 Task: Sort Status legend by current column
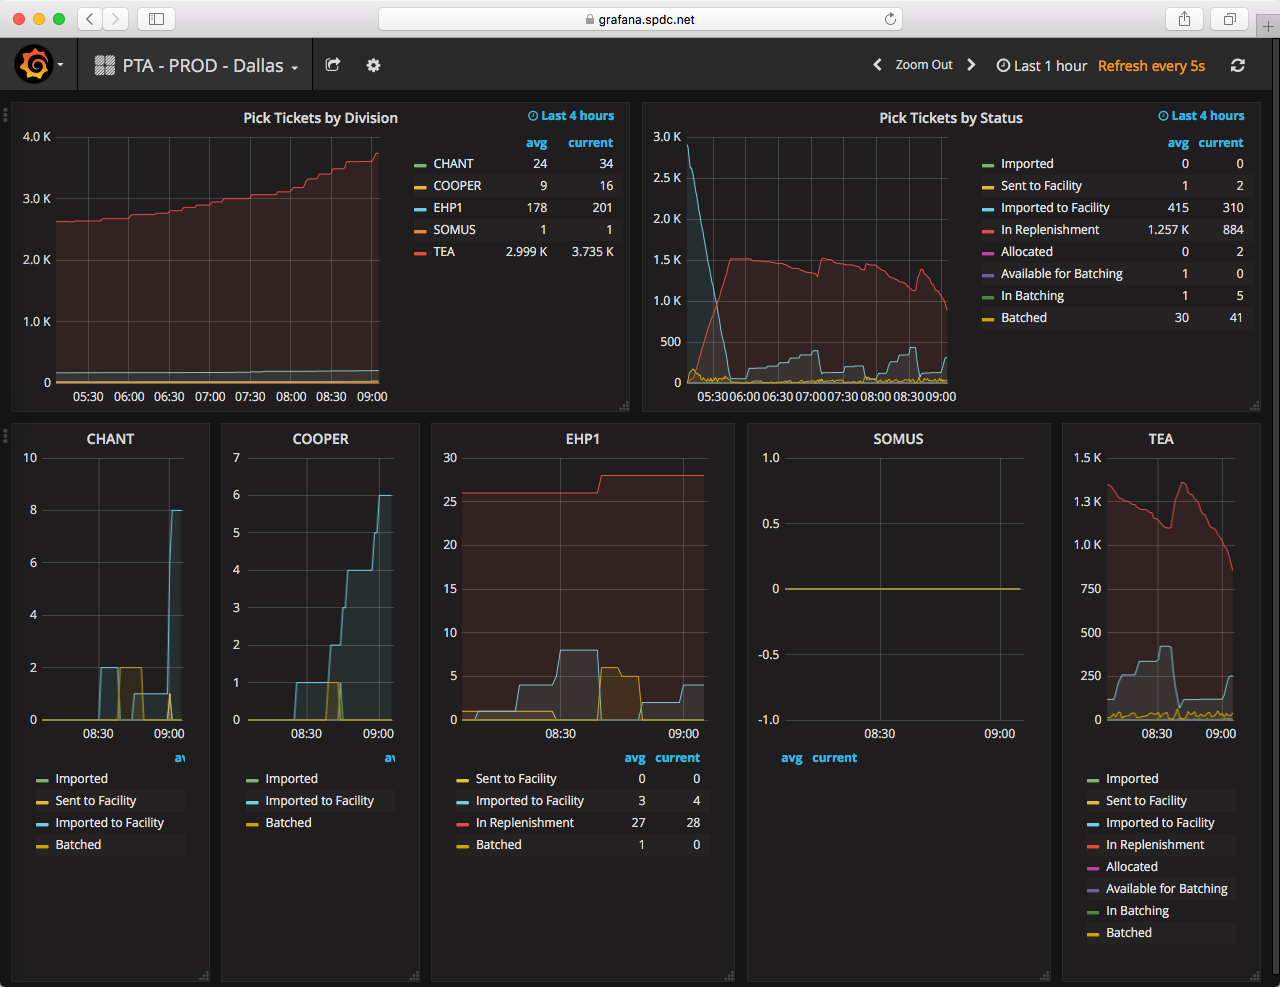point(1221,143)
